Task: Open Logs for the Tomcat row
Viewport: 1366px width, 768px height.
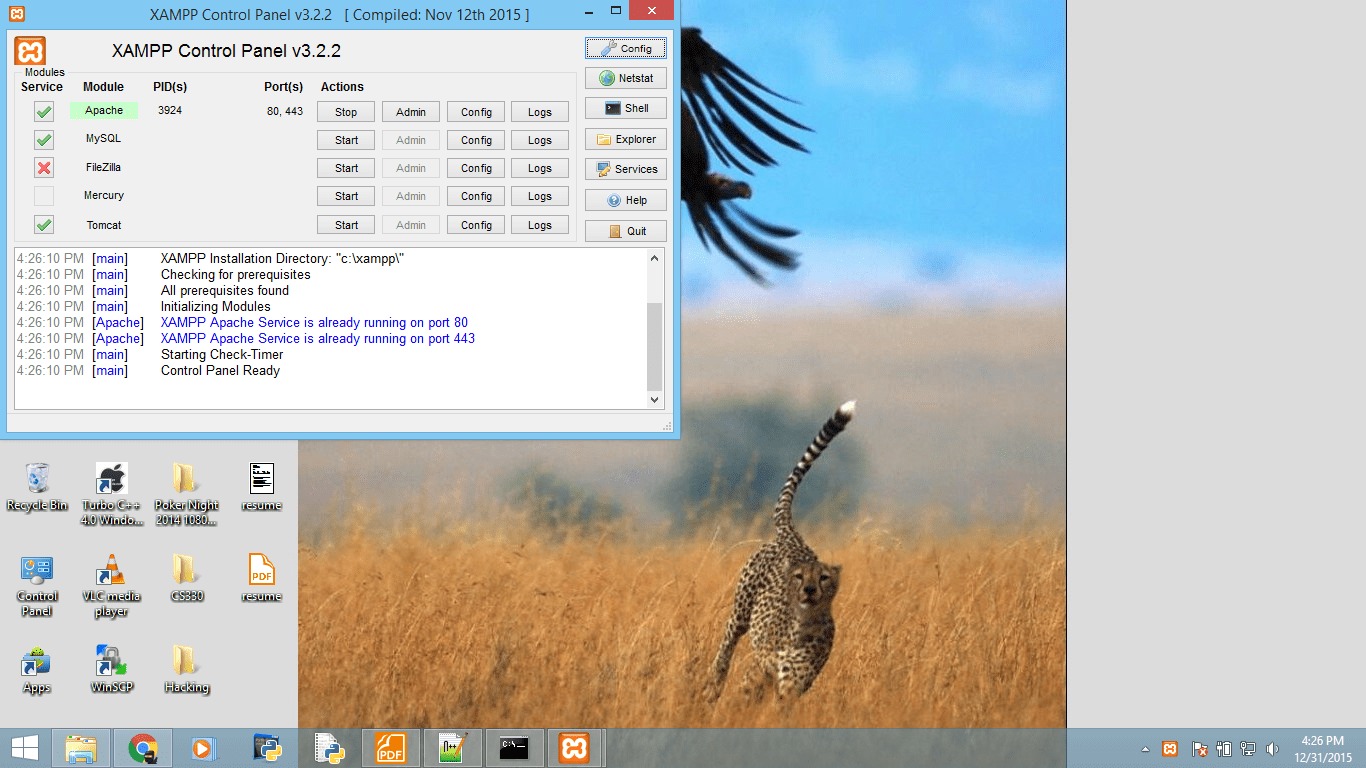Action: (x=540, y=225)
